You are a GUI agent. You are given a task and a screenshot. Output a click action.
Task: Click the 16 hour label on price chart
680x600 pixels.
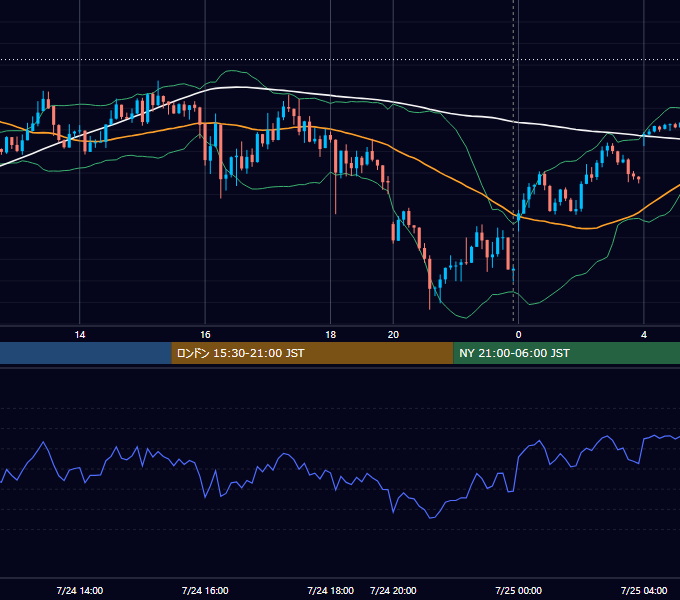coord(205,335)
